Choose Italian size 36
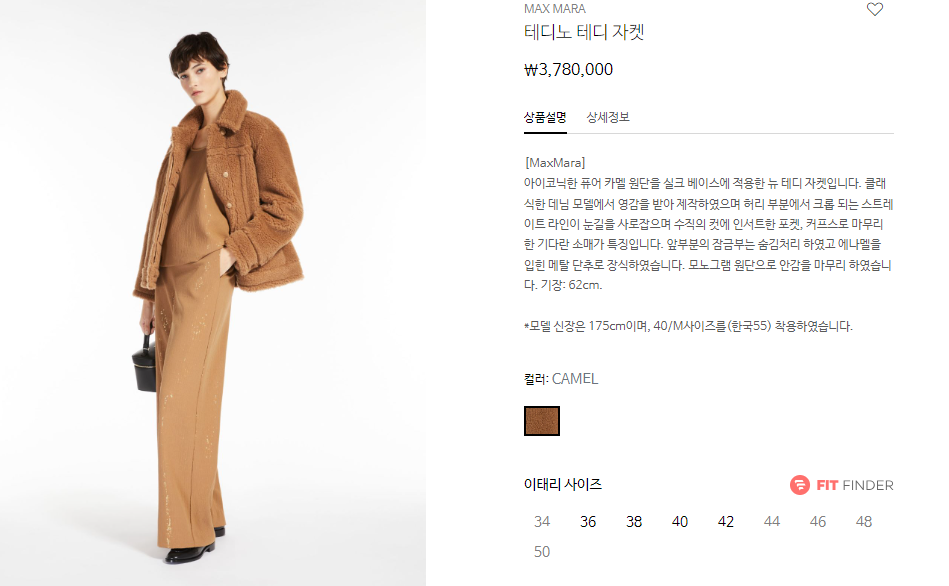 (588, 521)
